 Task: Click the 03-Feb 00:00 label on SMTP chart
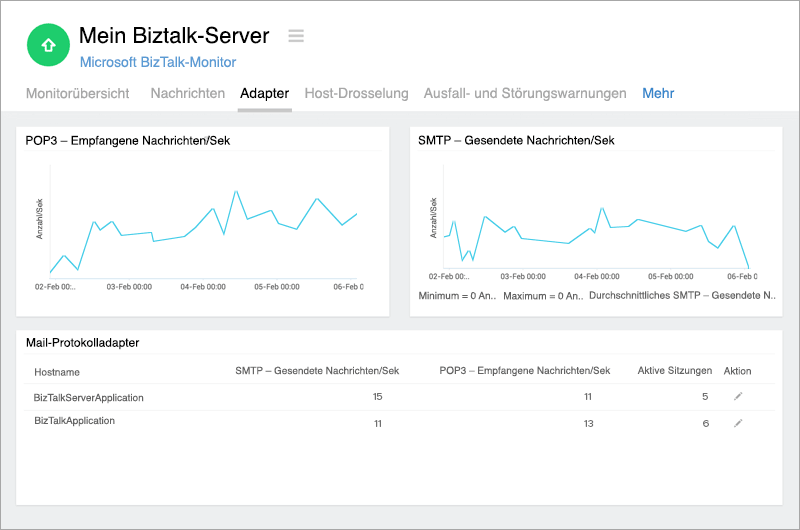(x=523, y=276)
